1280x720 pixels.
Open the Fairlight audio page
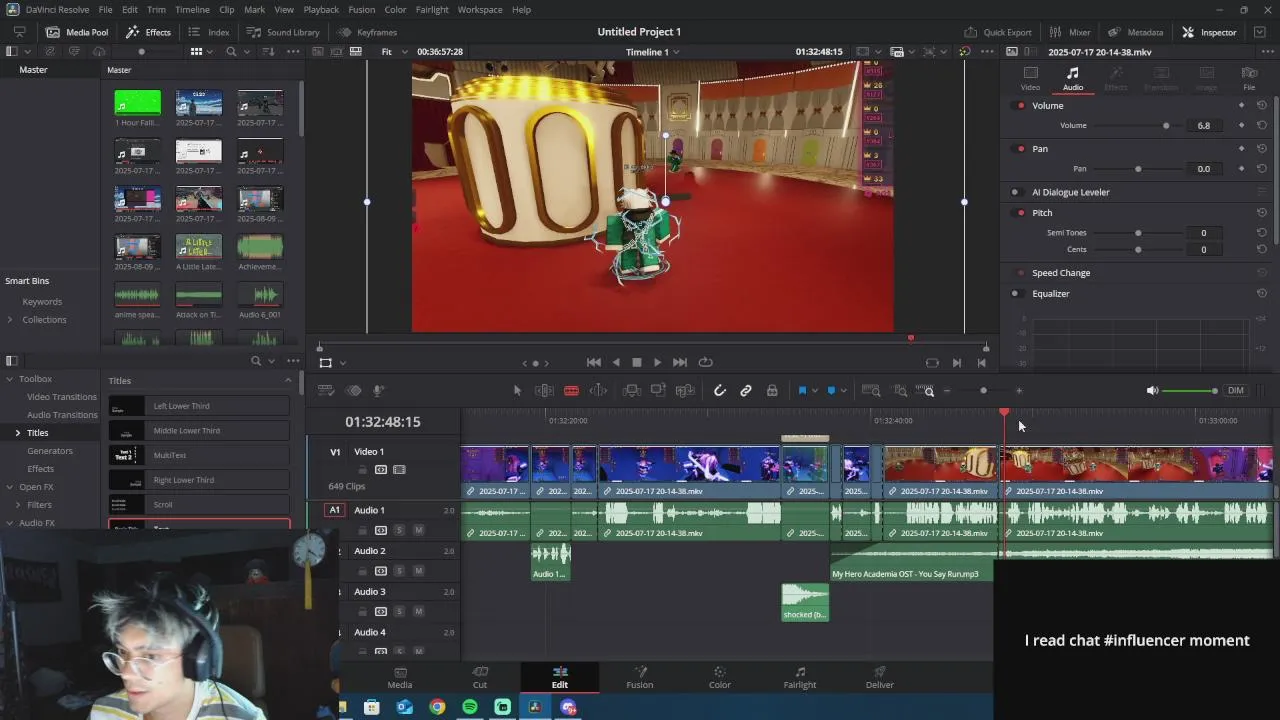(x=800, y=678)
